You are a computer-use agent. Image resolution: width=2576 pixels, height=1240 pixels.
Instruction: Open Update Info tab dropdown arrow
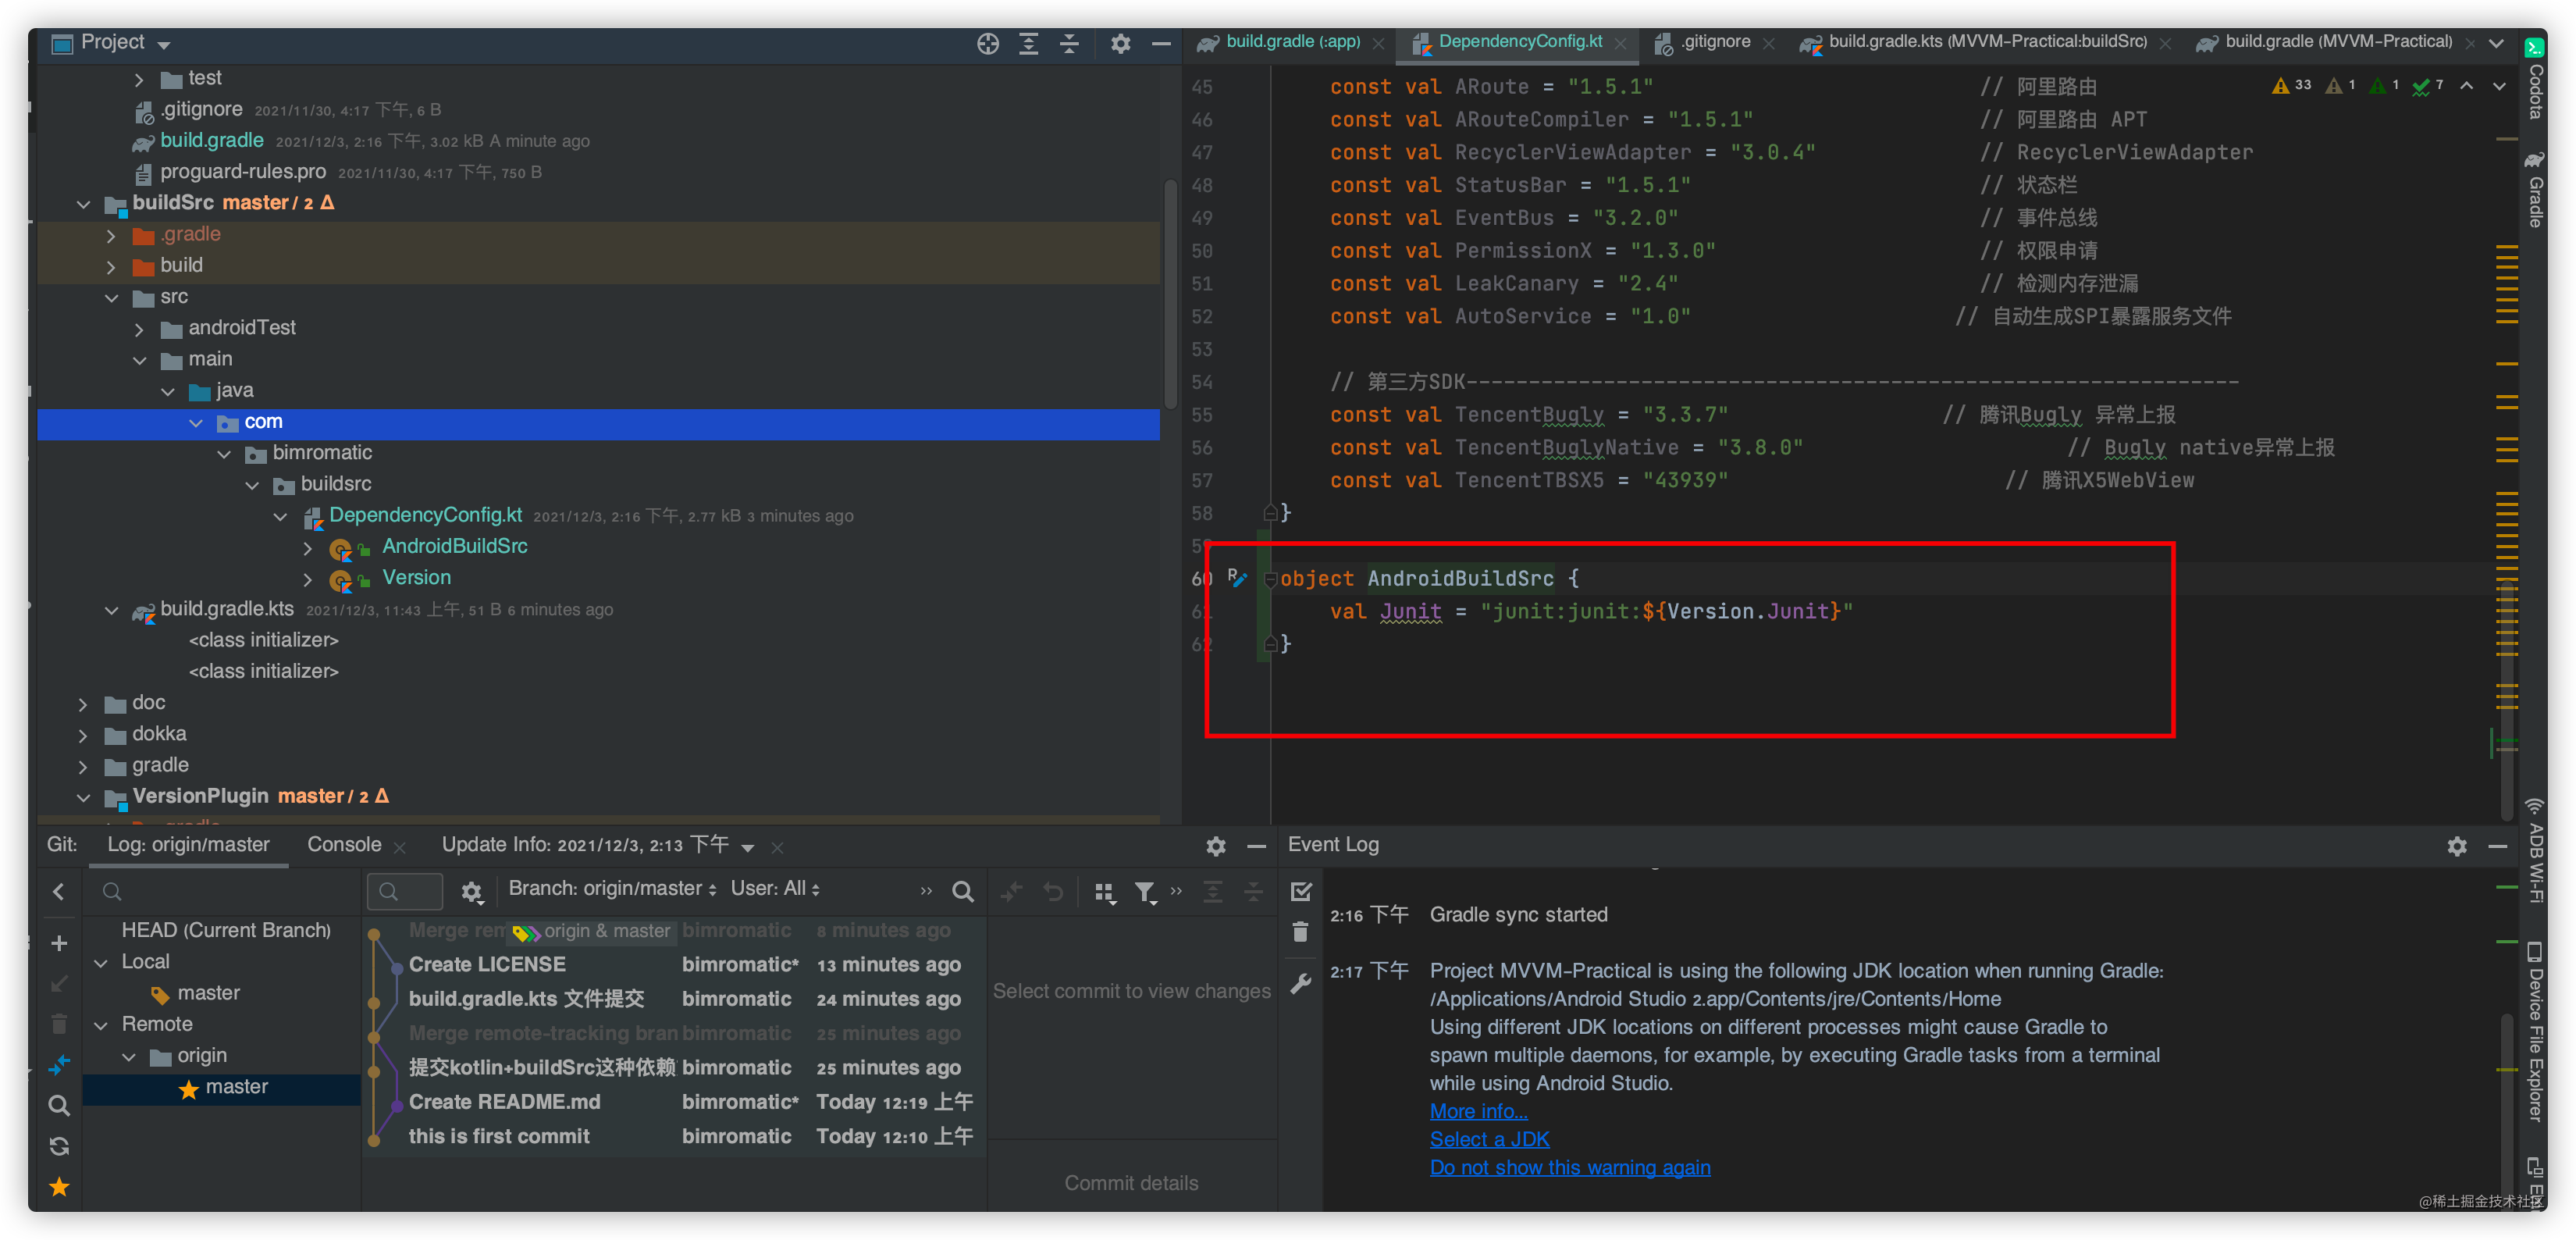click(748, 847)
